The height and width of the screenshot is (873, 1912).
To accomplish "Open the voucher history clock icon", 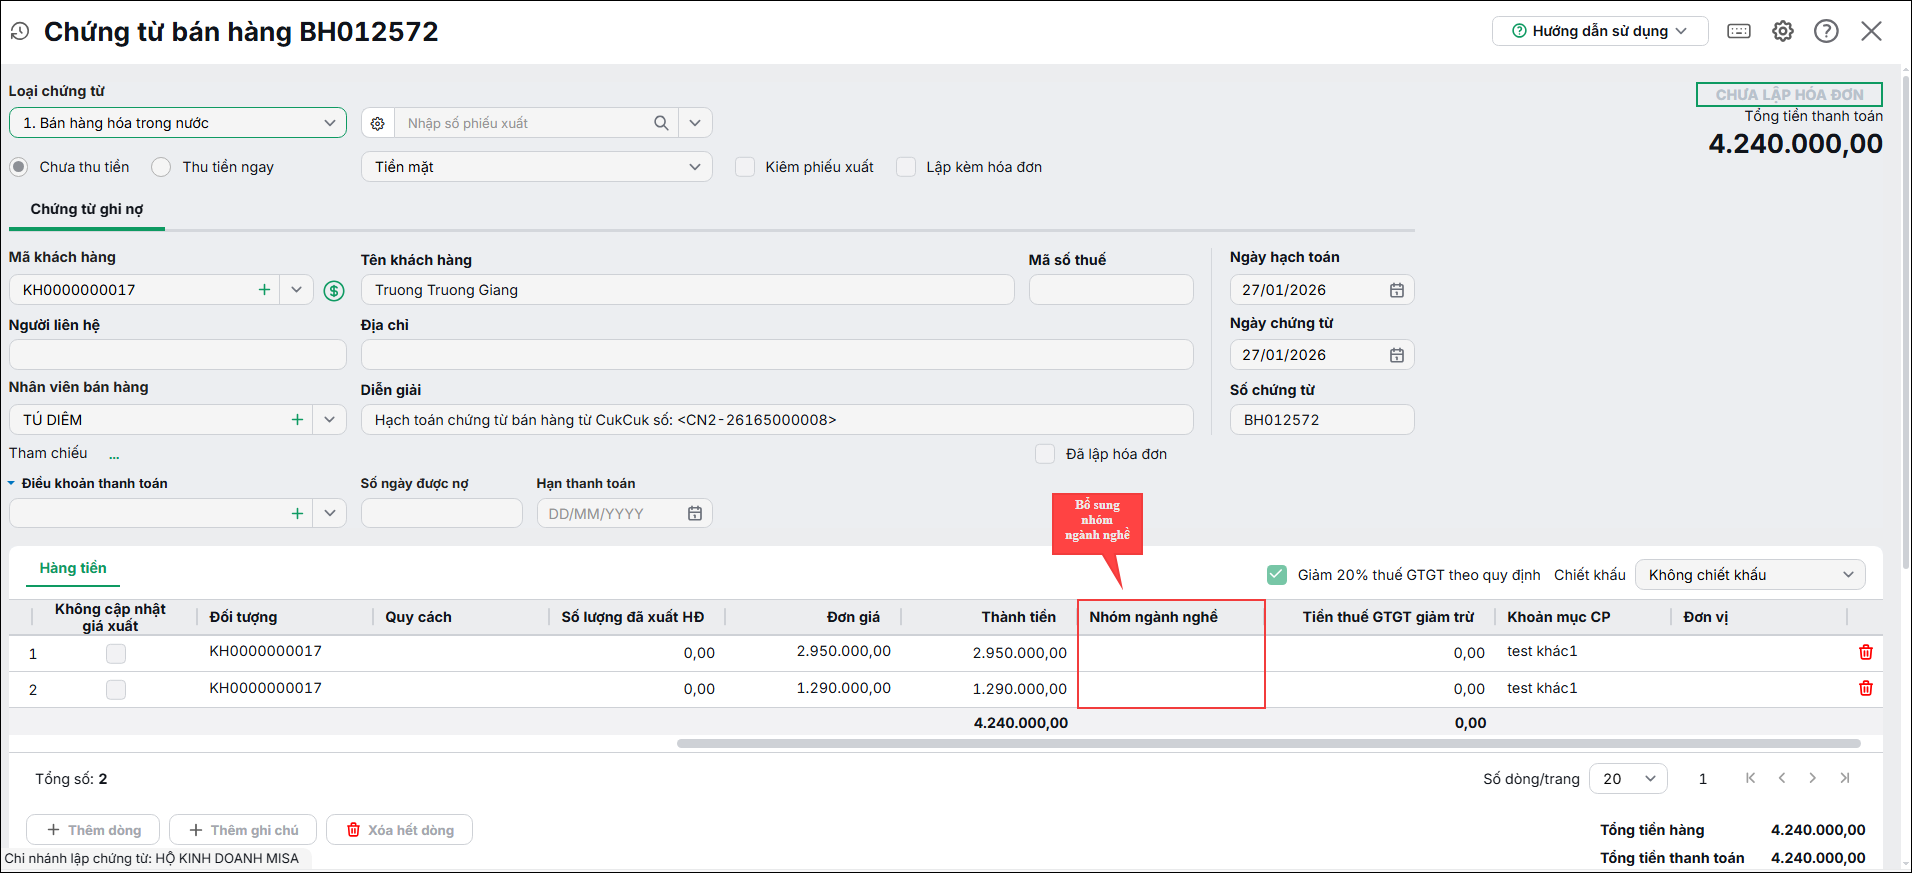I will (20, 32).
